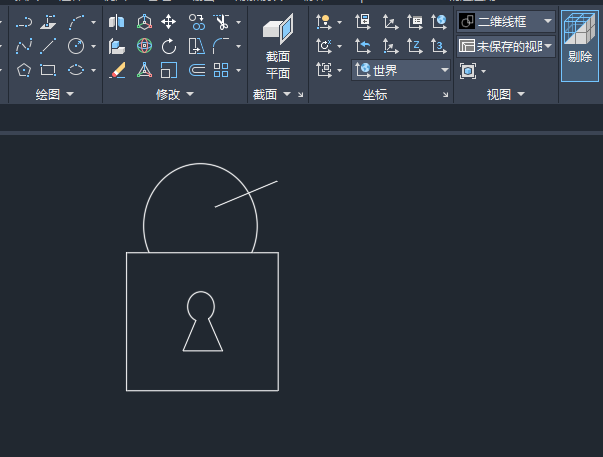Select the keyhole shape in drawing
Screen dimensions: 603x457
coord(203,351)
